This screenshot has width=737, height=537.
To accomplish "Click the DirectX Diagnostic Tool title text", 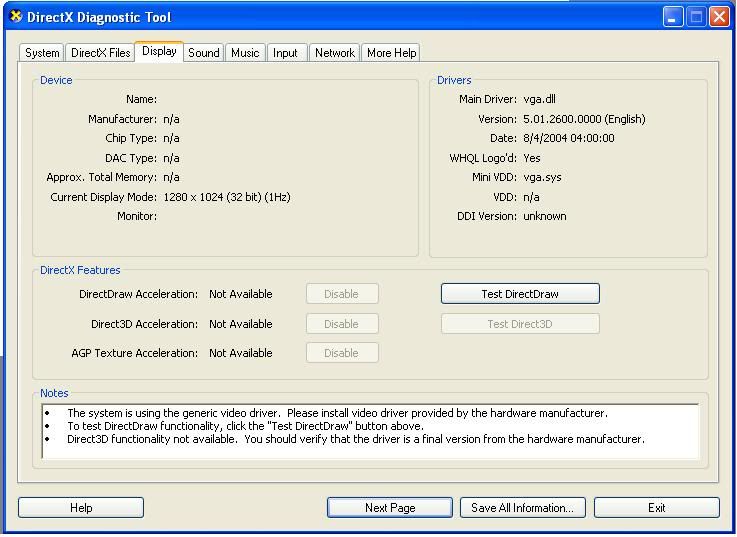I will (x=99, y=17).
